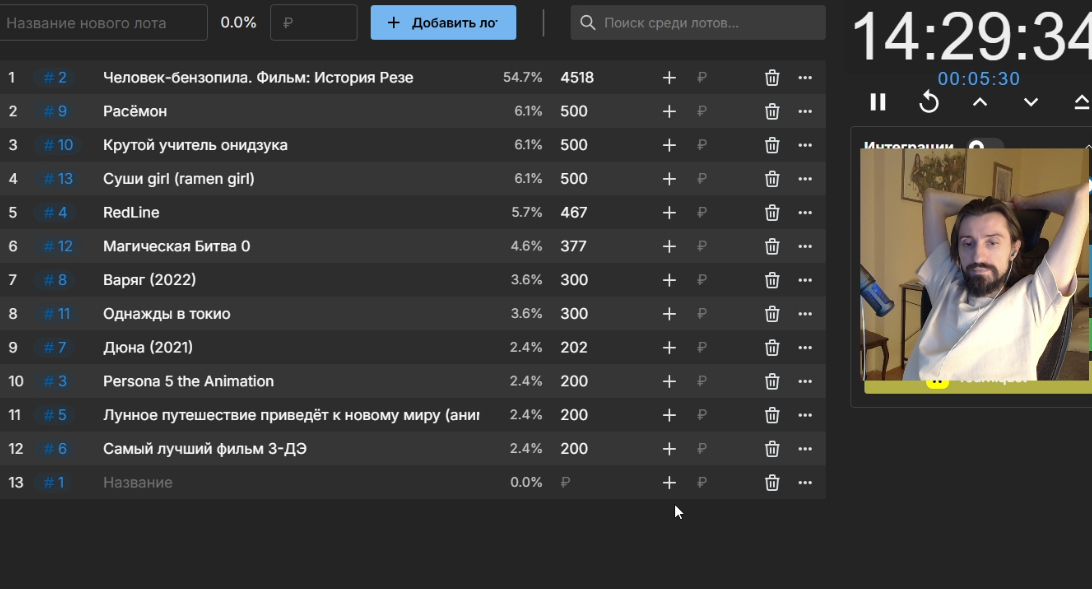Click the Название нового лота field
Viewport: 1092px width, 589px height.
102,22
